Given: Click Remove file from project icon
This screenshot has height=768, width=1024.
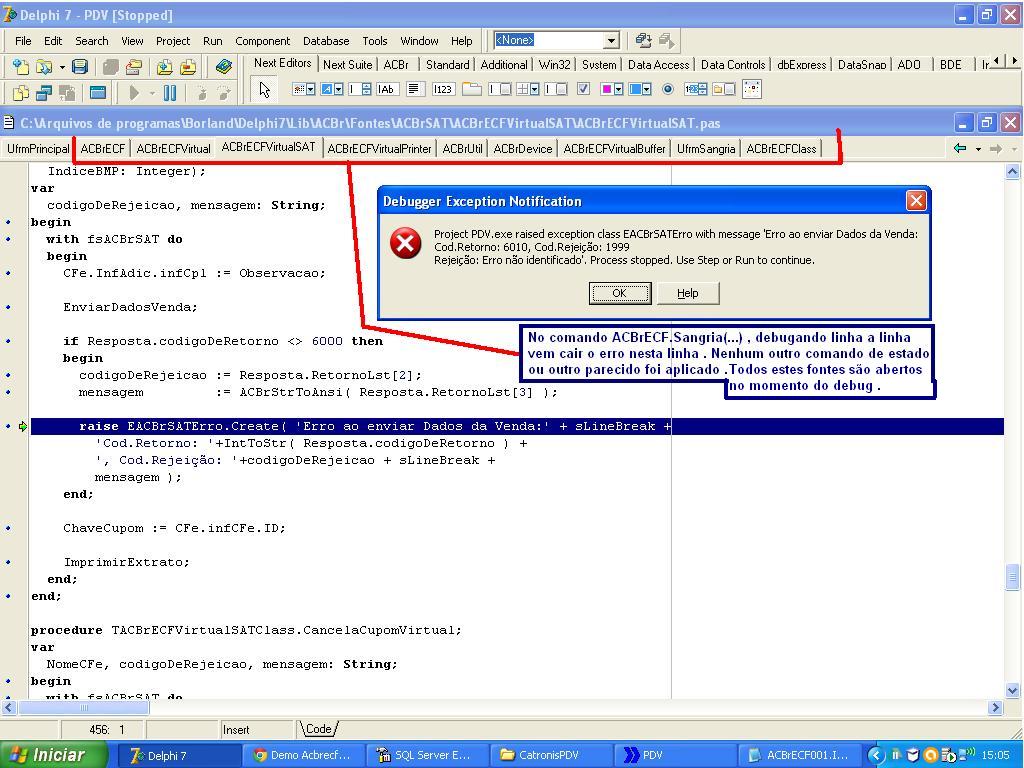Looking at the screenshot, I should (x=188, y=66).
